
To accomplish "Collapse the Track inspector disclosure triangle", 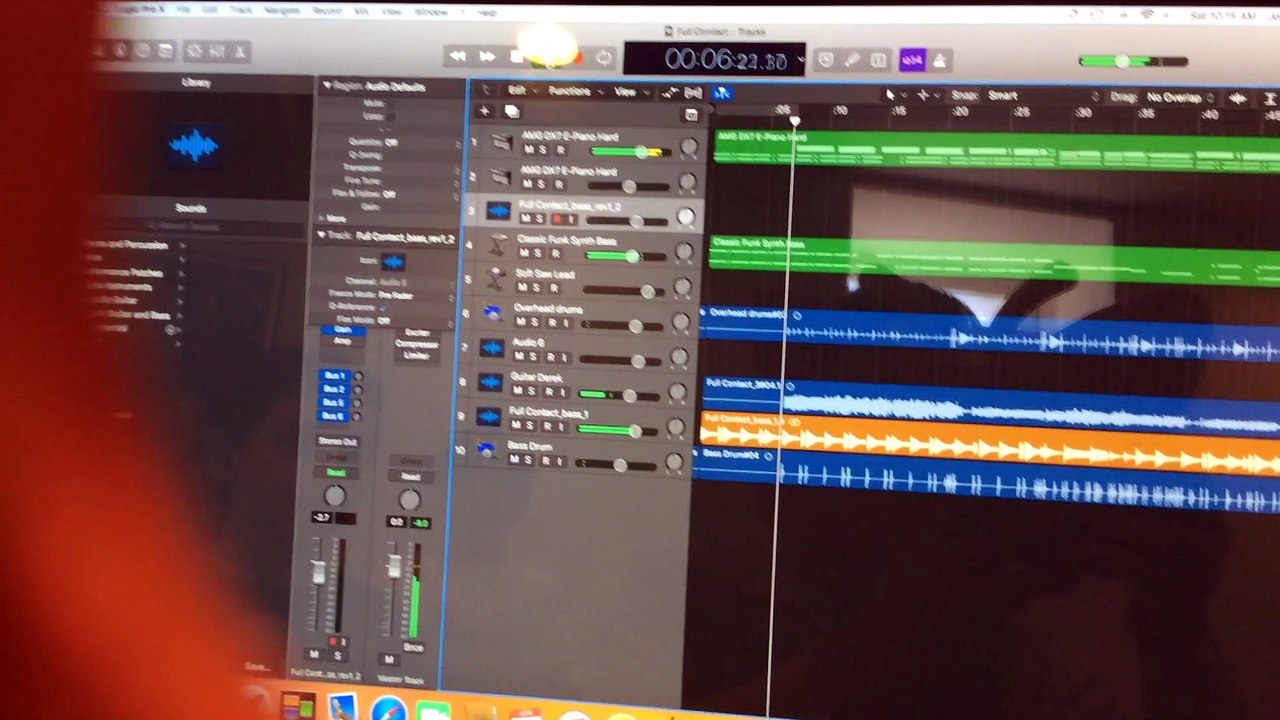I will click(322, 235).
